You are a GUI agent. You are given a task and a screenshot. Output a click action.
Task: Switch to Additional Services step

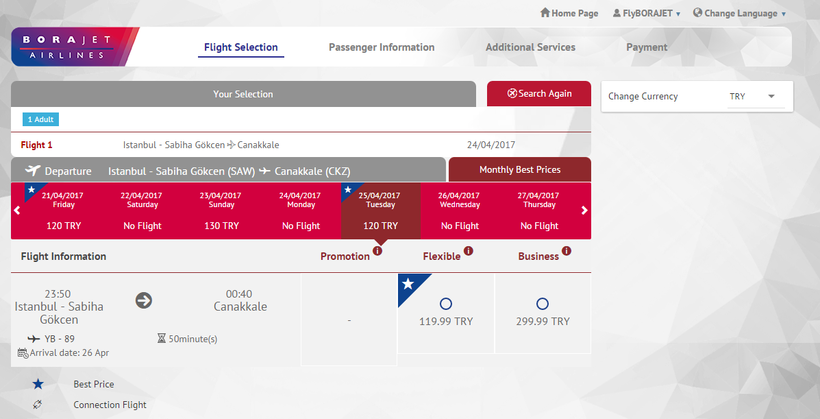pyautogui.click(x=530, y=47)
